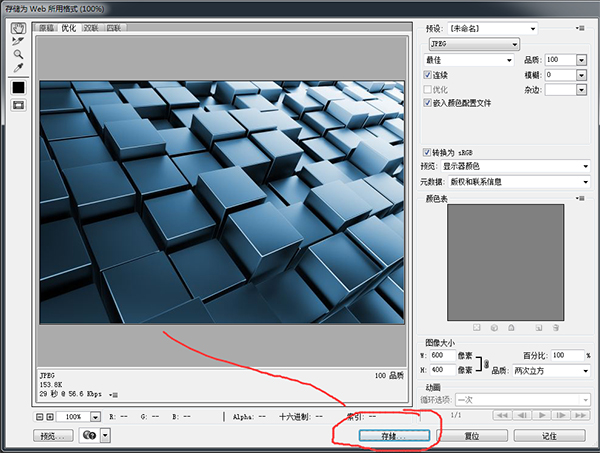Open the 颜色表 panel menu icon
This screenshot has width=600, height=453.
pyautogui.click(x=580, y=198)
